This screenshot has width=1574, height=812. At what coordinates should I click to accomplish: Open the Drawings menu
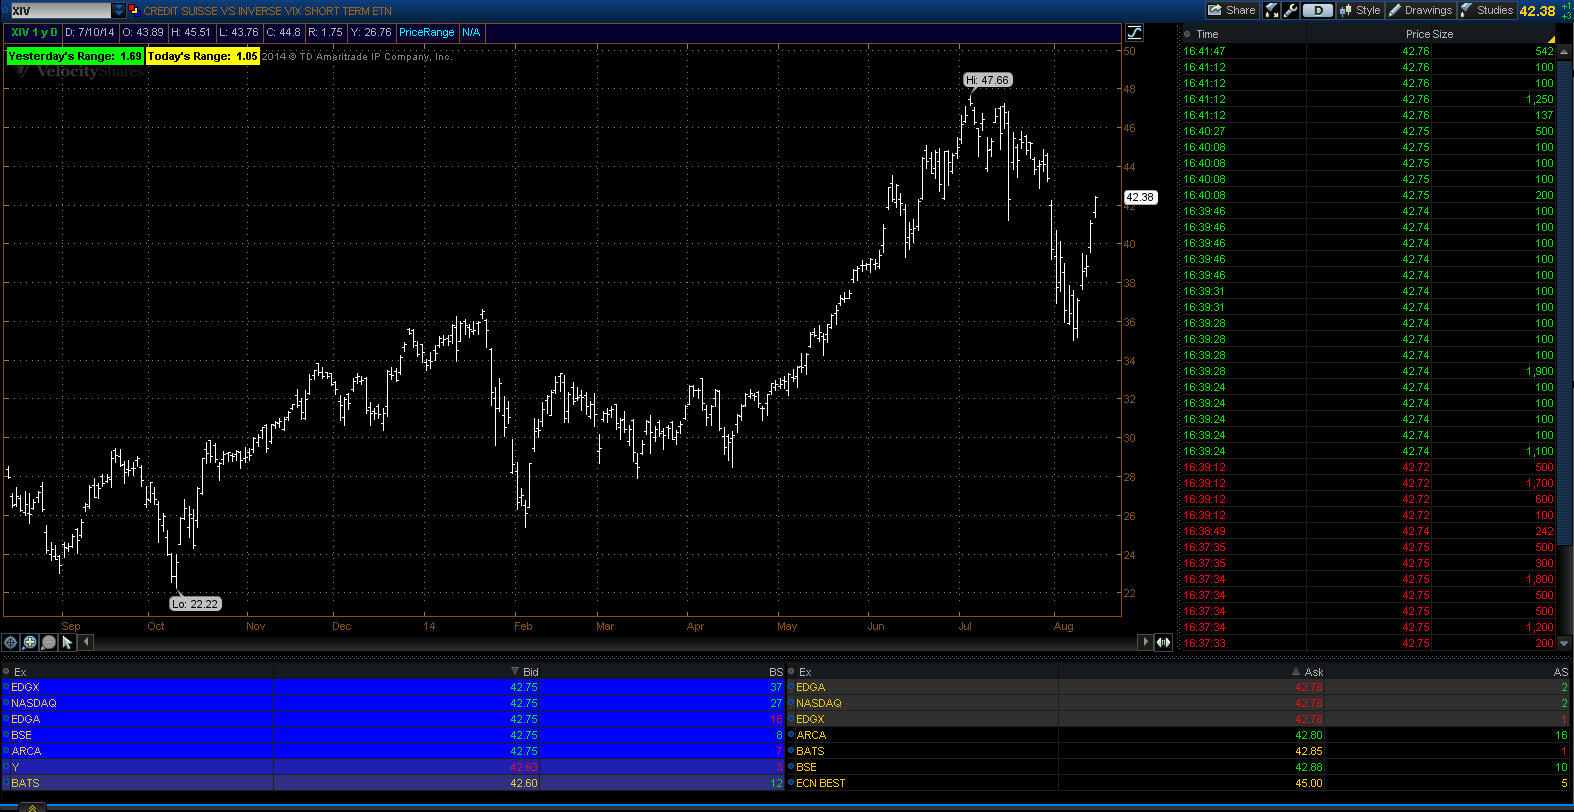tap(1420, 10)
